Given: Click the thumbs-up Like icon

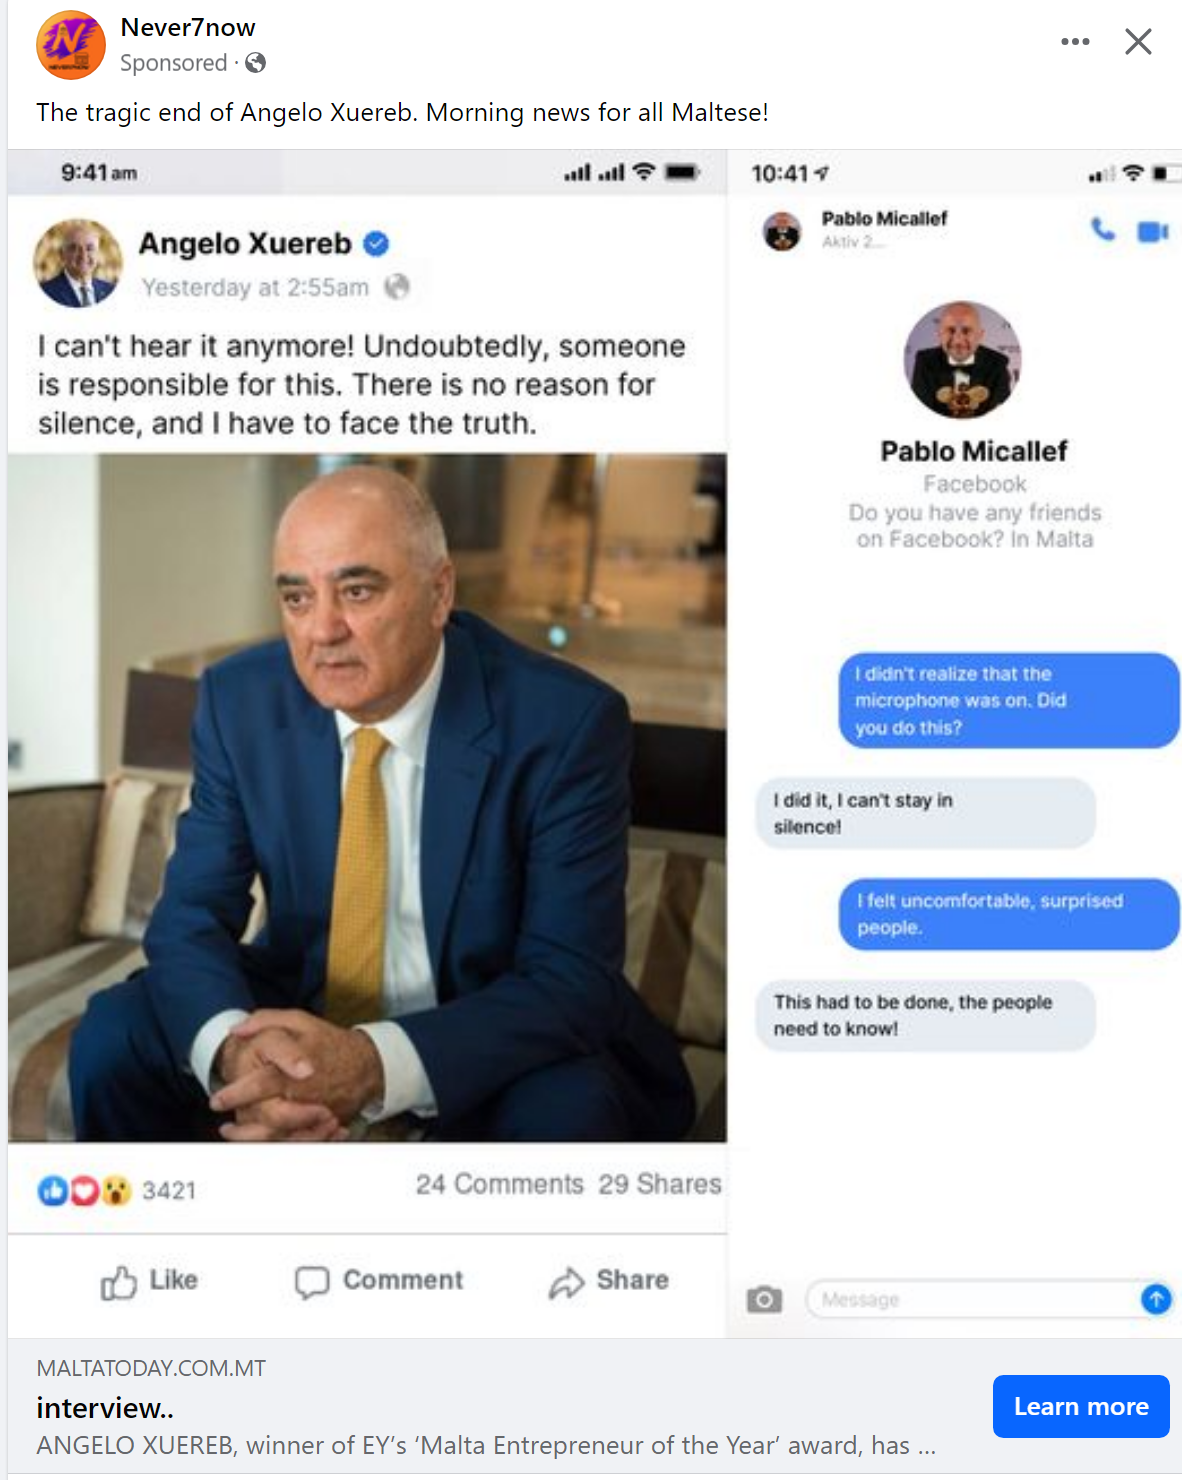Looking at the screenshot, I should click(119, 1282).
